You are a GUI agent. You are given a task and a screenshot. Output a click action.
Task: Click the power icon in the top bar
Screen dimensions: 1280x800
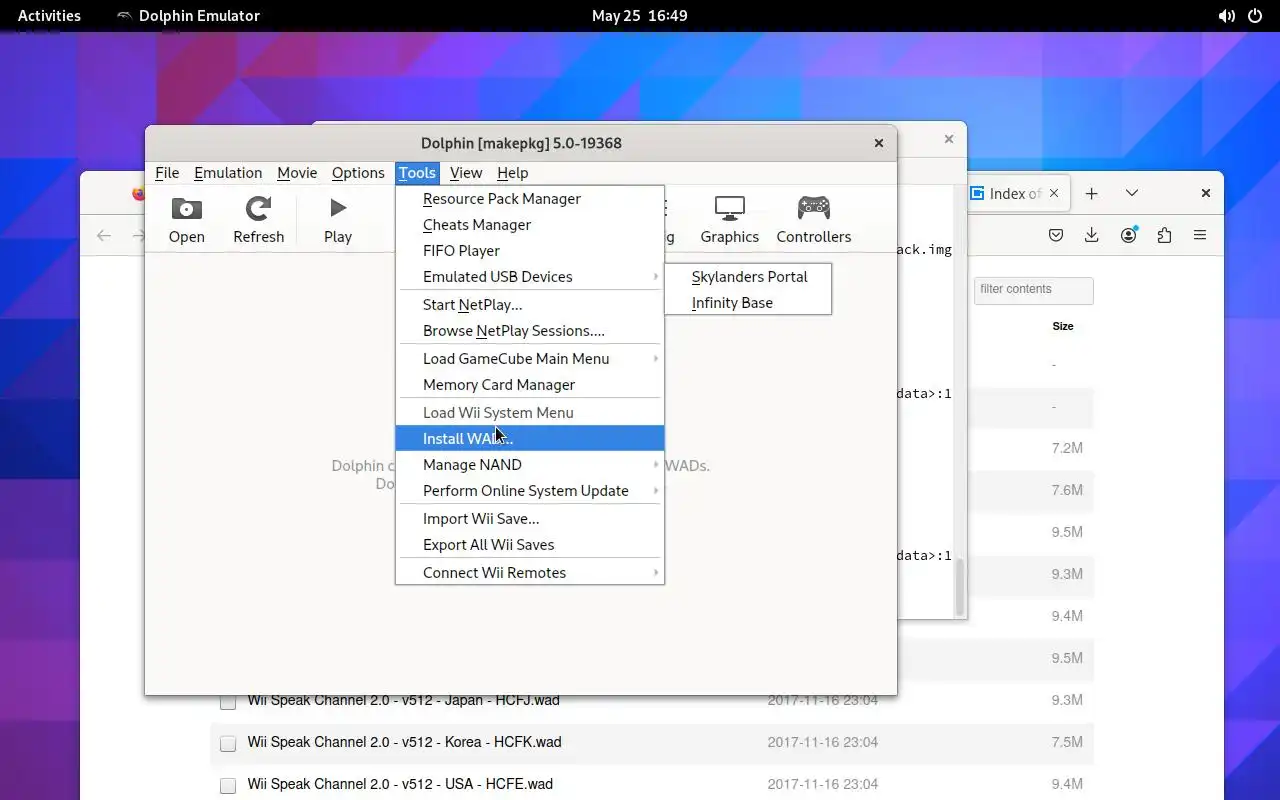tap(1254, 16)
